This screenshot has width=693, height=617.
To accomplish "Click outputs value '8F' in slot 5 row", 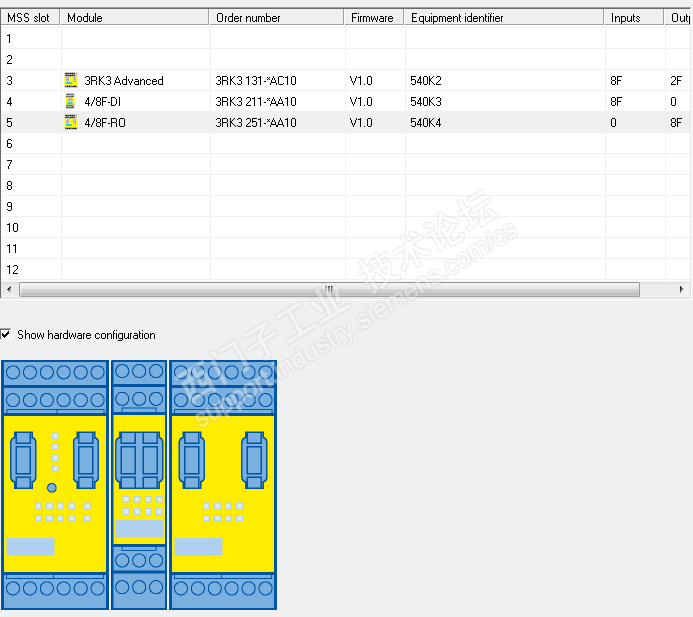I will click(x=676, y=122).
